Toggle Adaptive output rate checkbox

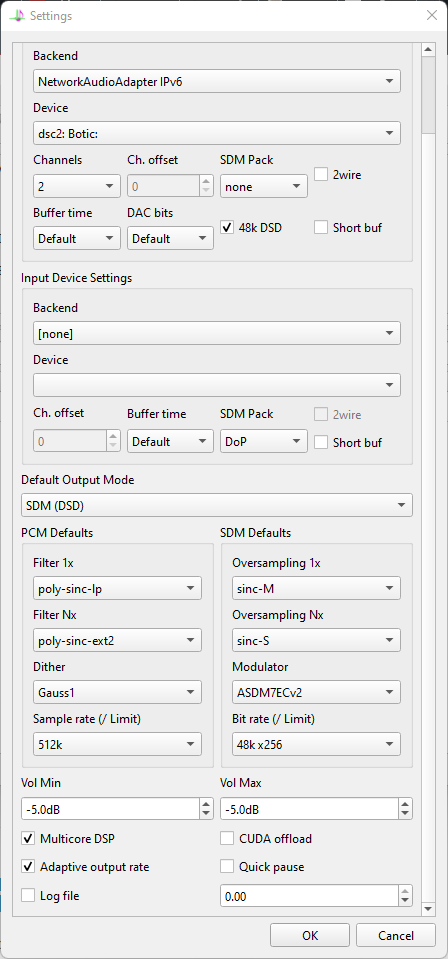click(x=28, y=867)
